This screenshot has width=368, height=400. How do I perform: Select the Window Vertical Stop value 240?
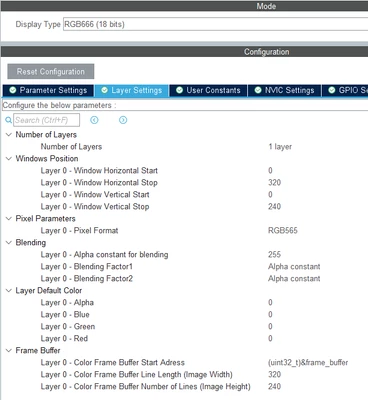[274, 207]
